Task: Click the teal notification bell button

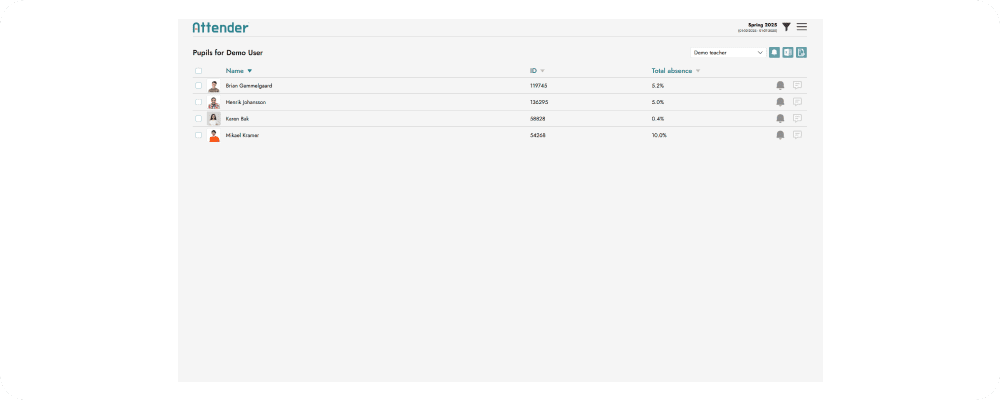Action: [x=774, y=52]
